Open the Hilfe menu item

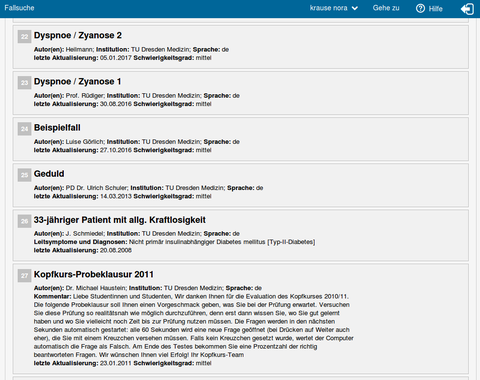coord(429,8)
